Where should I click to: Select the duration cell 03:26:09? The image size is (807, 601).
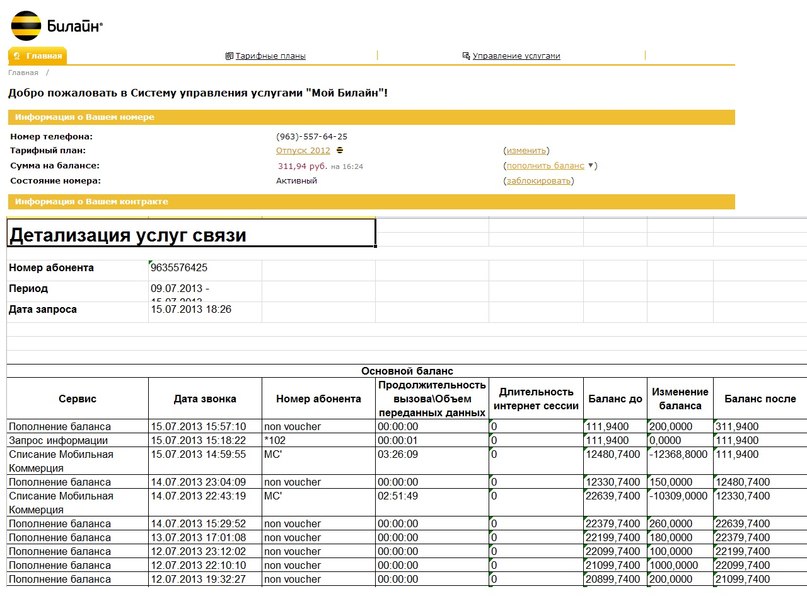point(432,461)
